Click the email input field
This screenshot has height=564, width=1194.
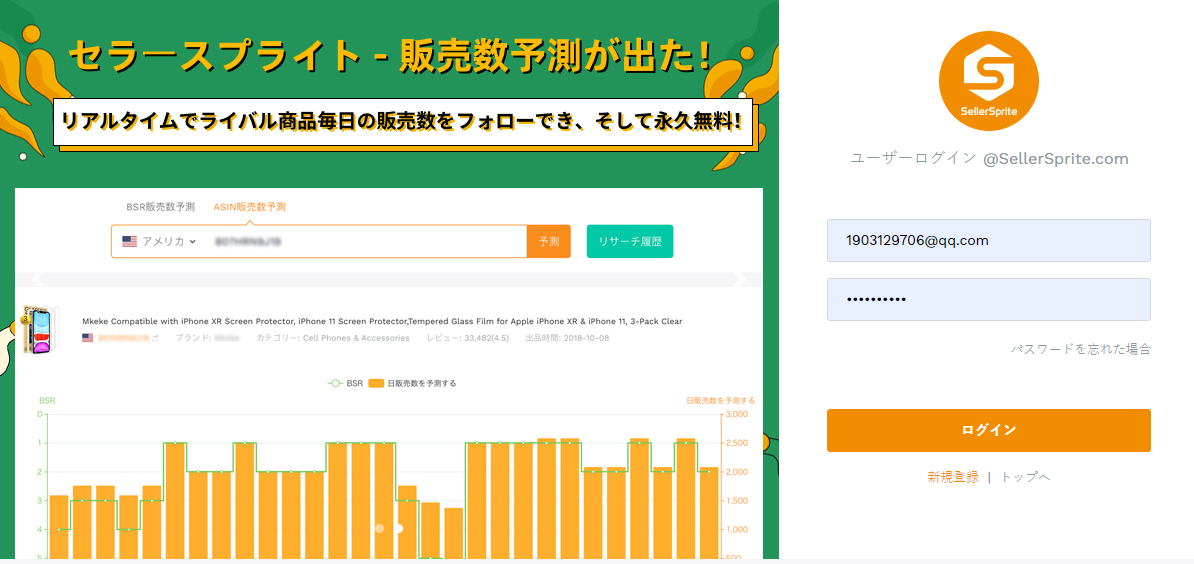click(x=988, y=241)
